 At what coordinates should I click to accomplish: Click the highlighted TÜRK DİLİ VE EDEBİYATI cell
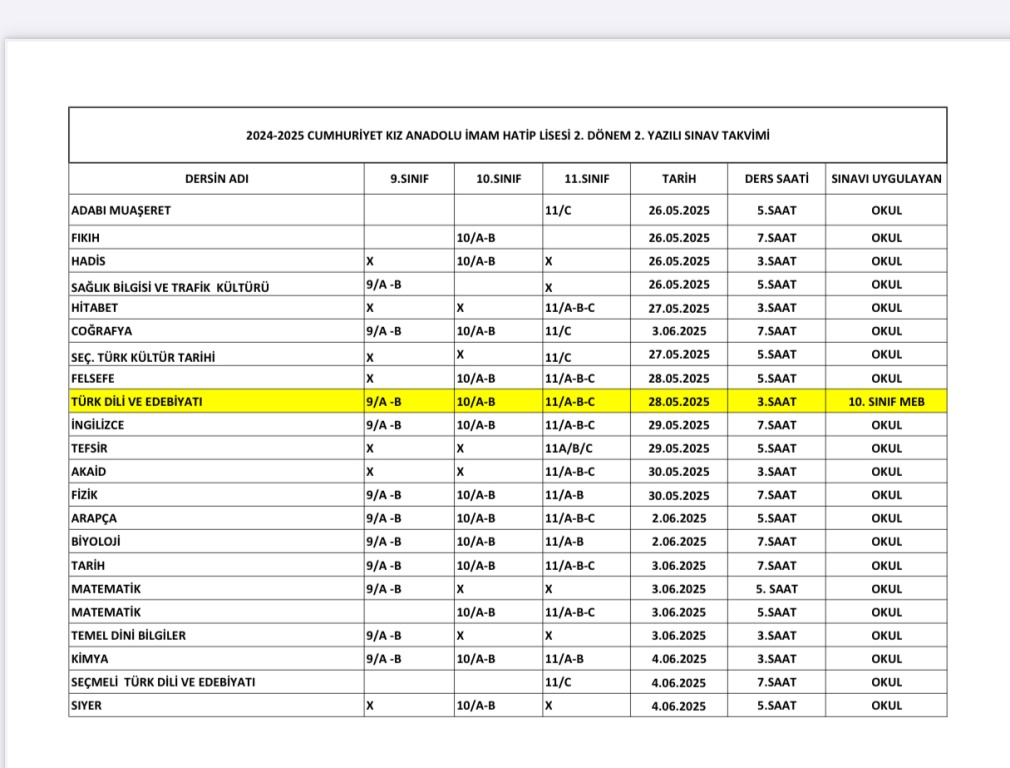click(137, 401)
